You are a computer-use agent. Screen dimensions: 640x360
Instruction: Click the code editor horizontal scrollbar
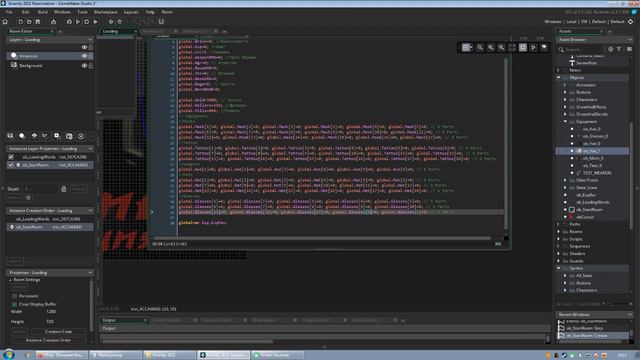[322, 238]
